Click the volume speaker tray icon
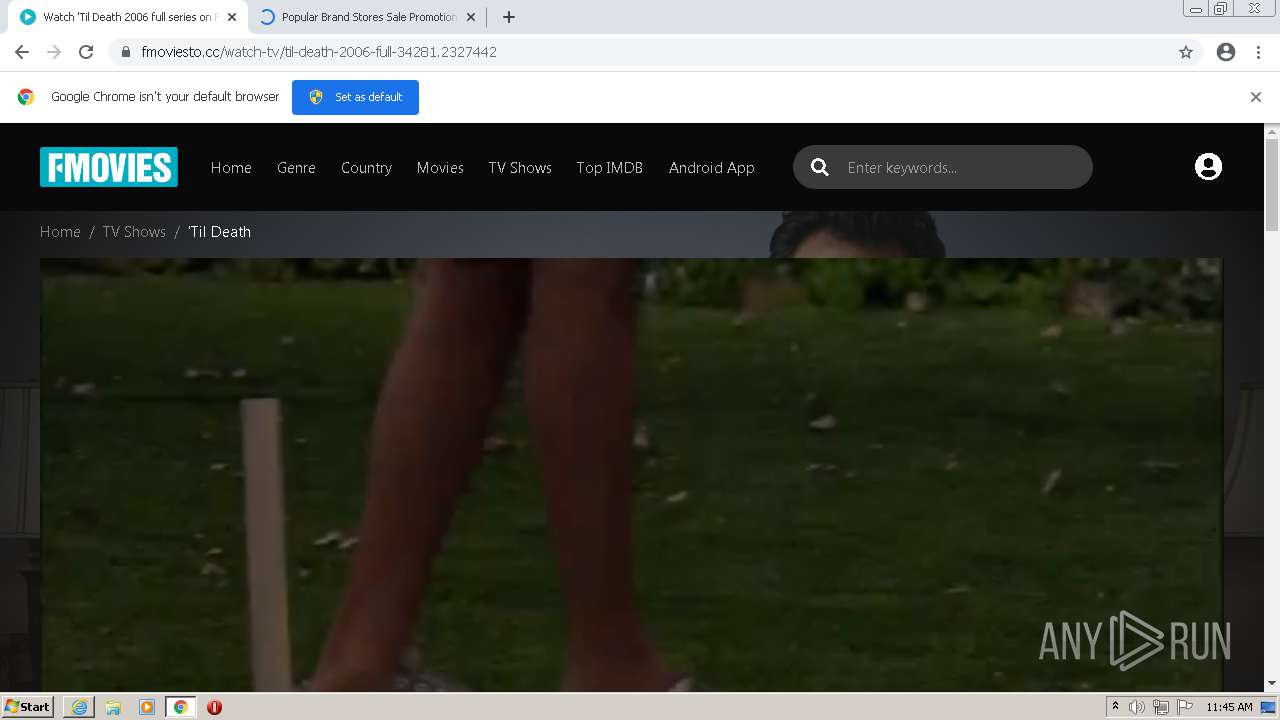 (x=1137, y=707)
